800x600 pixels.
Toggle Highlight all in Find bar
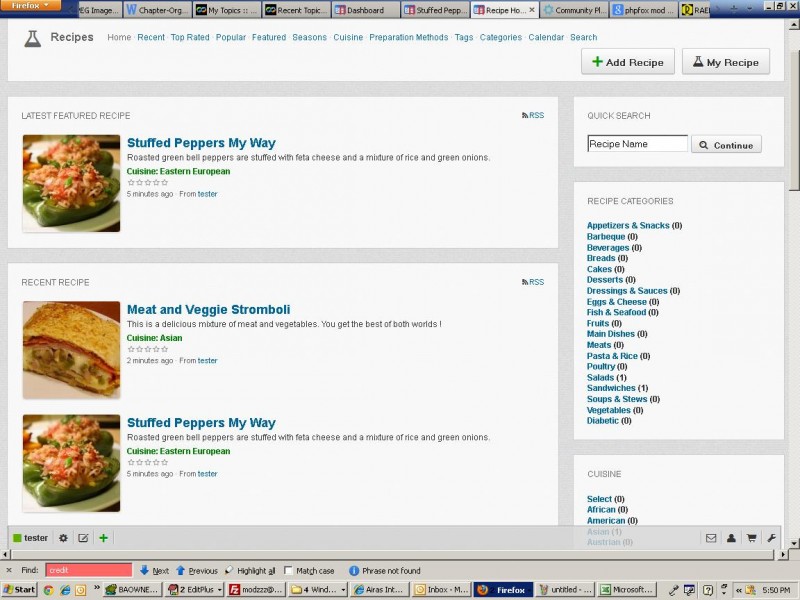tap(250, 570)
